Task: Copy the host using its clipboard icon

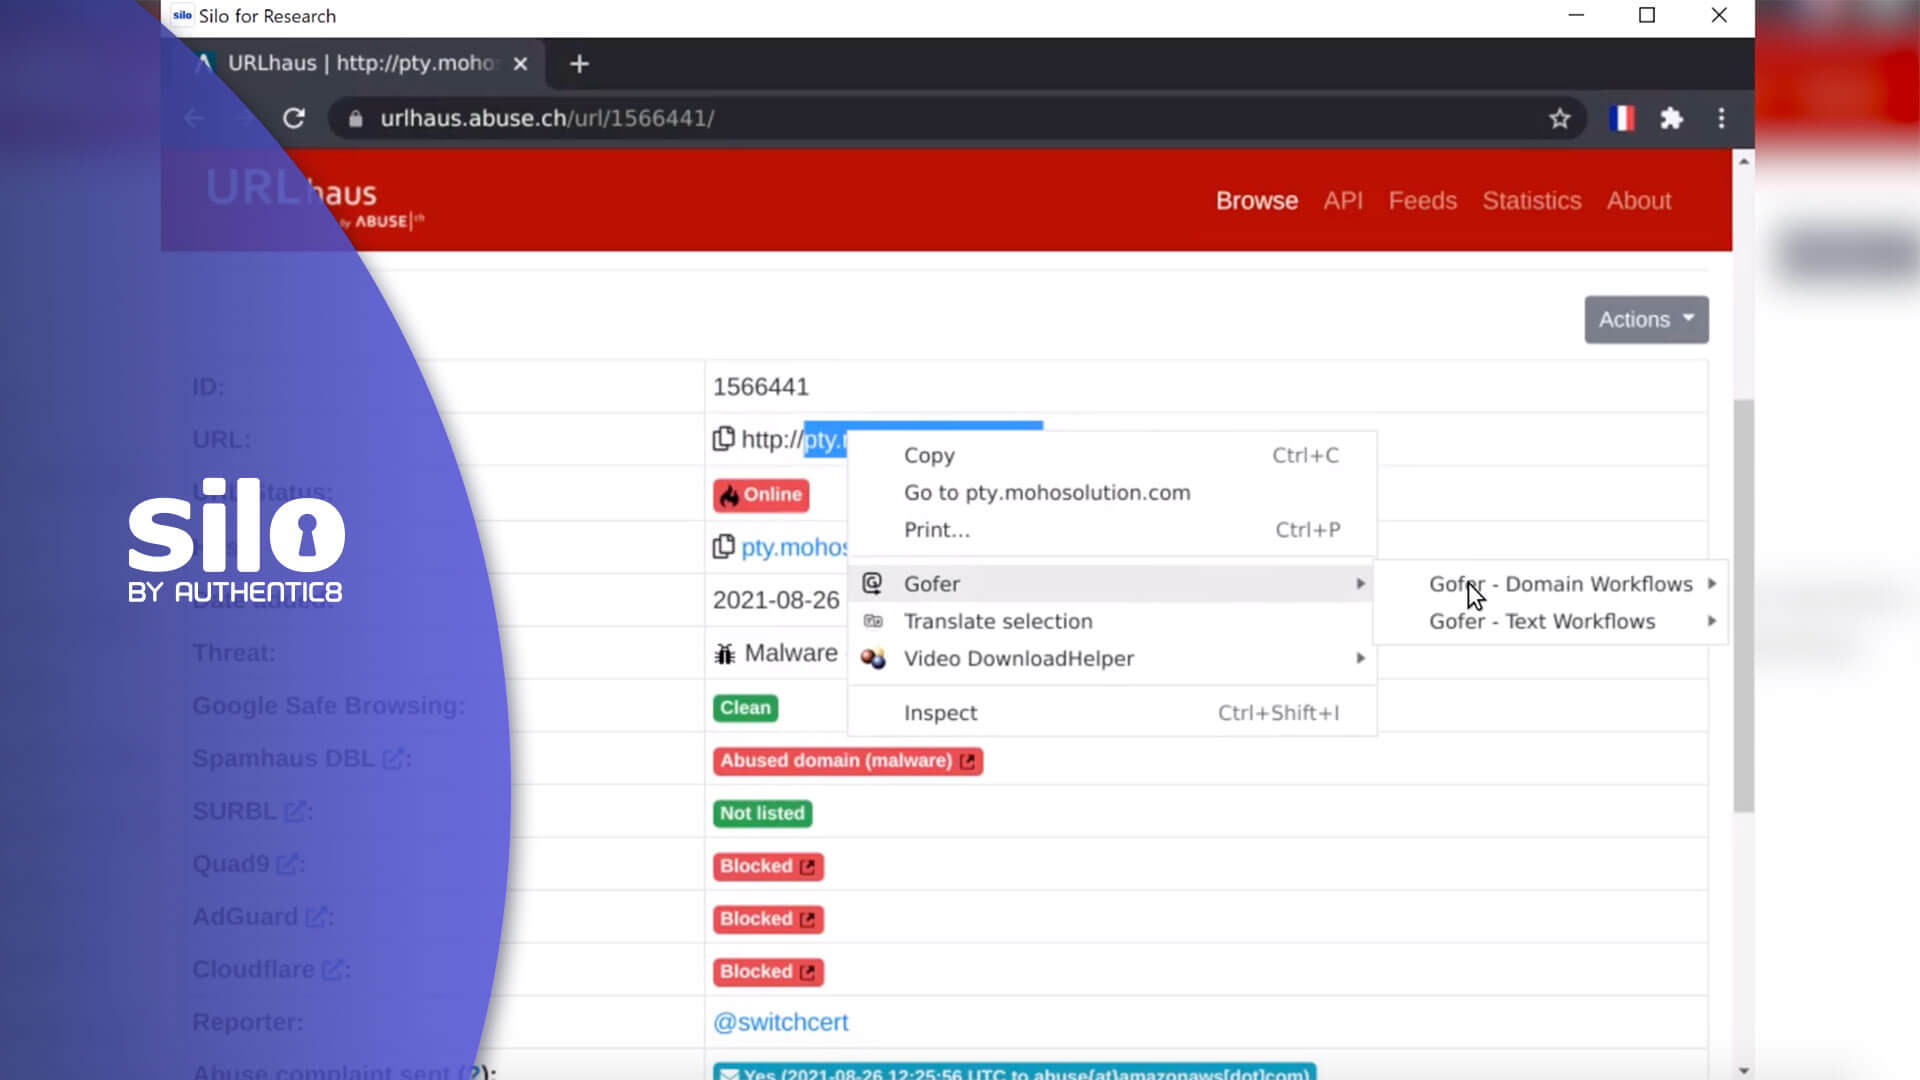Action: [x=723, y=547]
